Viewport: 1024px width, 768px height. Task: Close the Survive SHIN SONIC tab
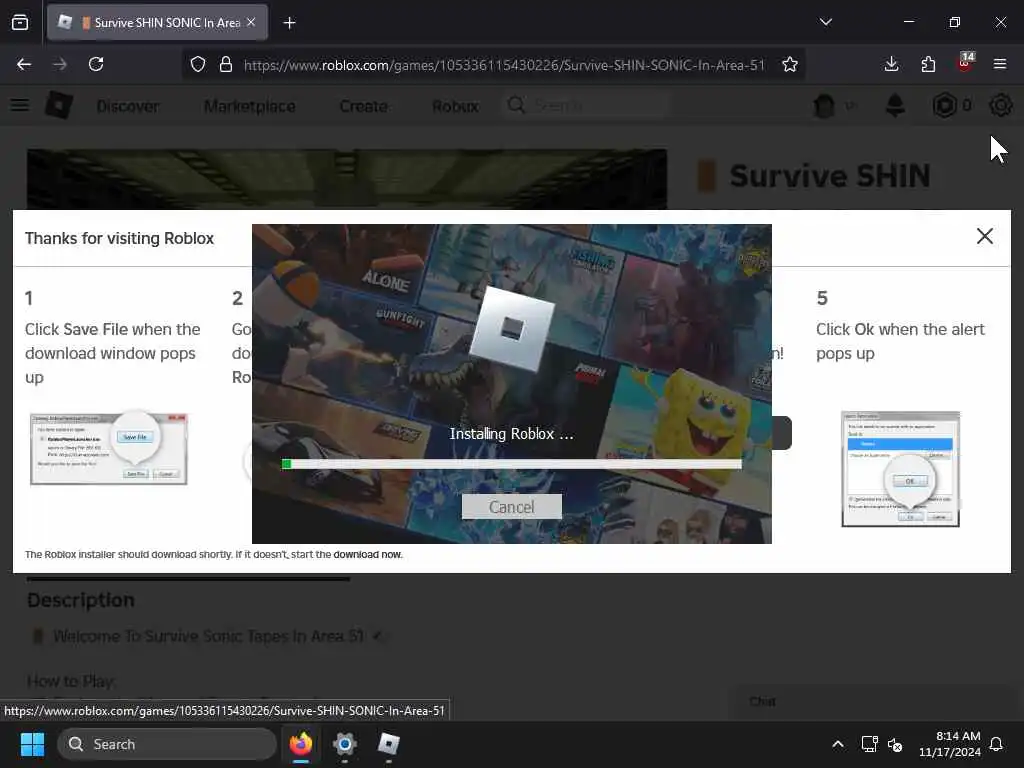pos(251,22)
